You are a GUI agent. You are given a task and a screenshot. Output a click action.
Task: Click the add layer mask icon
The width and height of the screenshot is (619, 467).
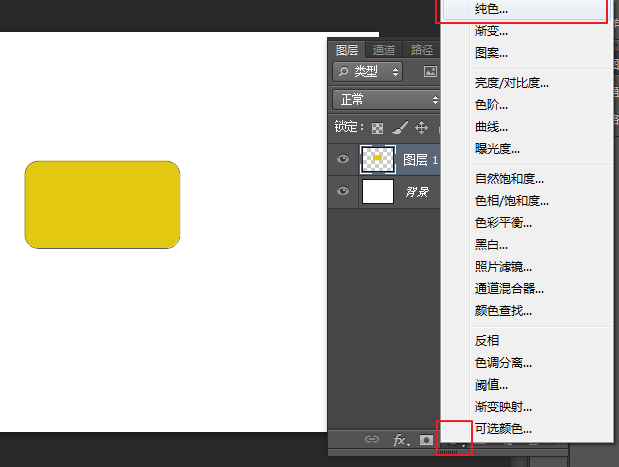[x=426, y=440]
